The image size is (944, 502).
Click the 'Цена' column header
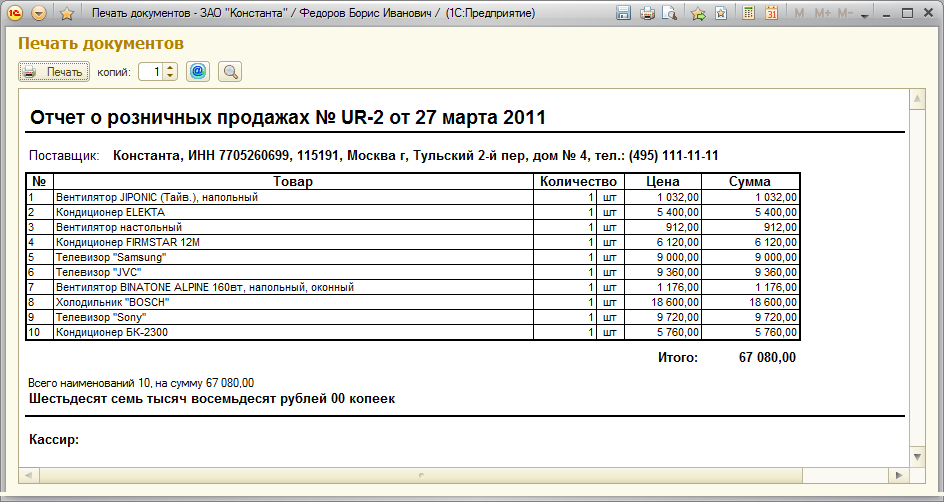coord(663,181)
